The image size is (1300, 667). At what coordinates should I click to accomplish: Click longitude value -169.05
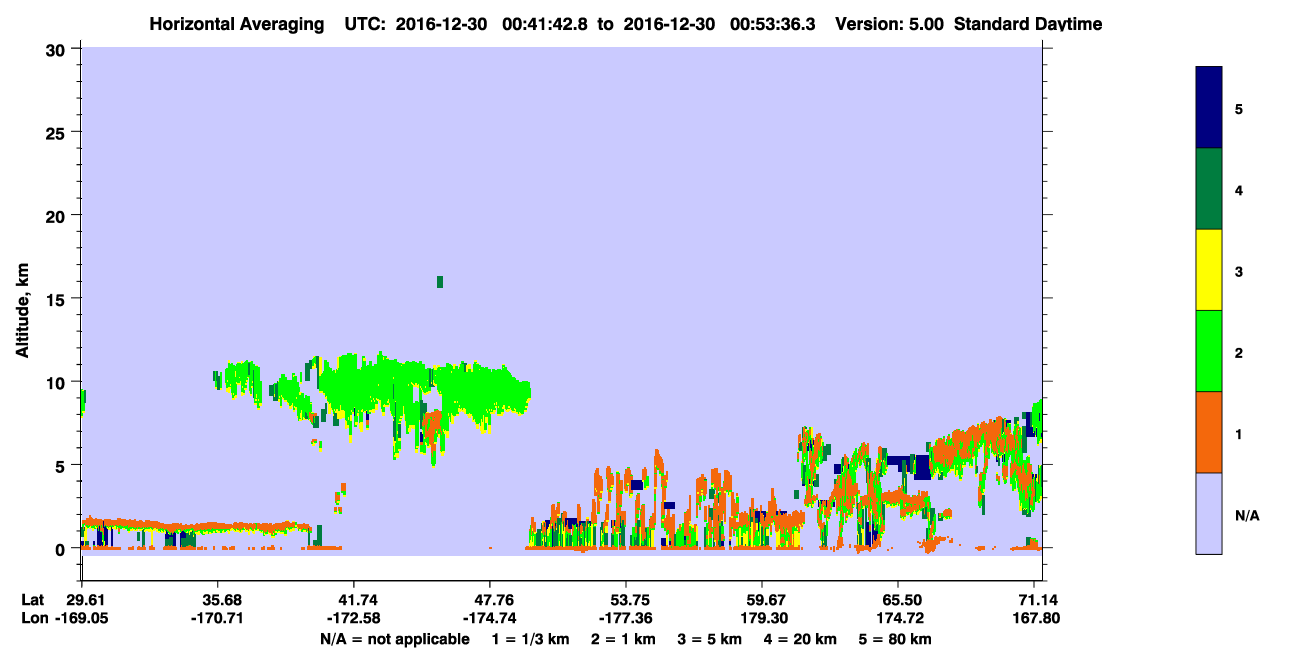[81, 618]
